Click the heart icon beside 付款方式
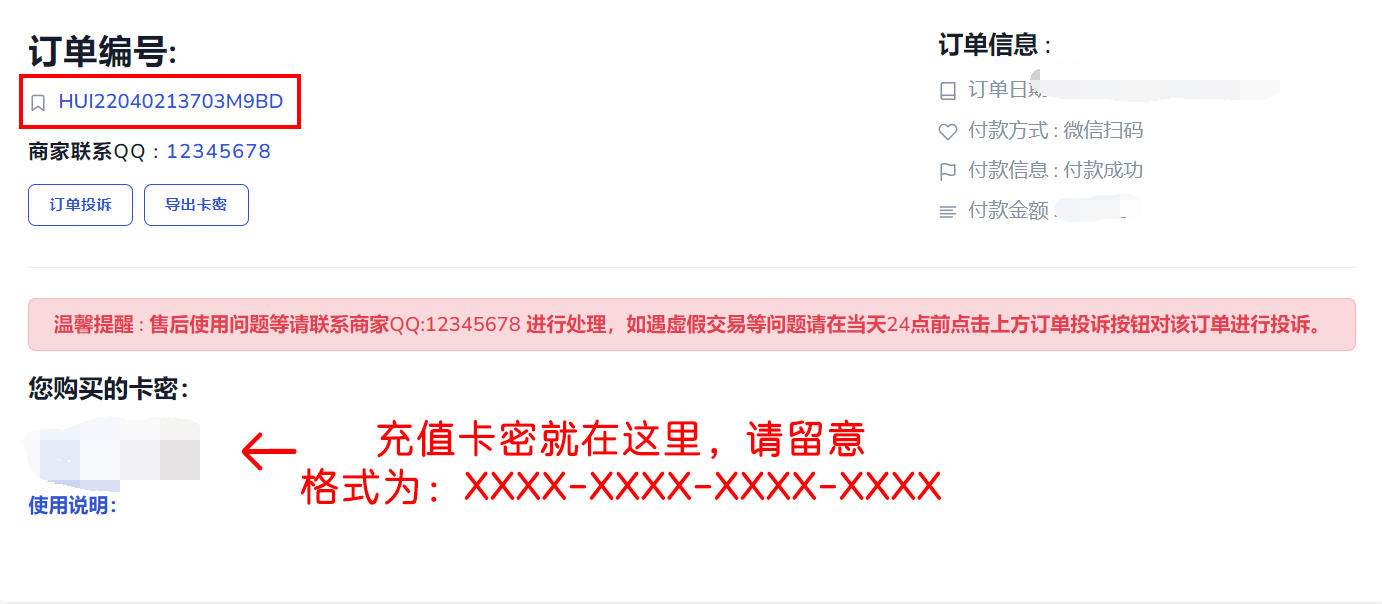Screen dimensions: 1382x604 pyautogui.click(x=948, y=131)
